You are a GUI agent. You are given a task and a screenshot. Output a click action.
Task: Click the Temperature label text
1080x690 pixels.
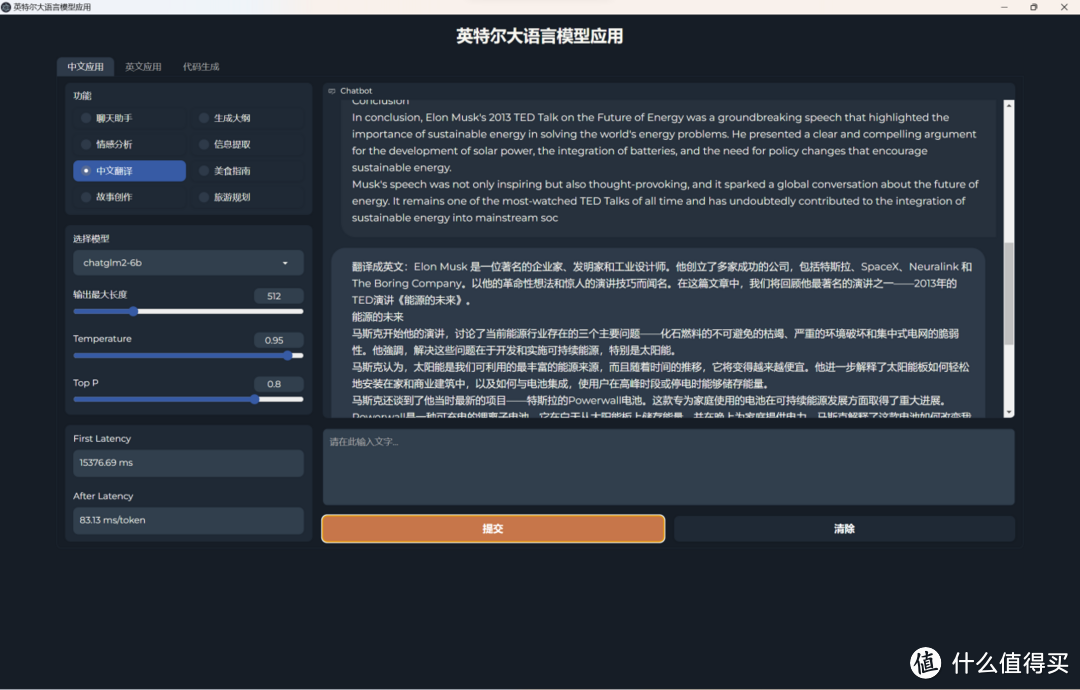point(103,339)
